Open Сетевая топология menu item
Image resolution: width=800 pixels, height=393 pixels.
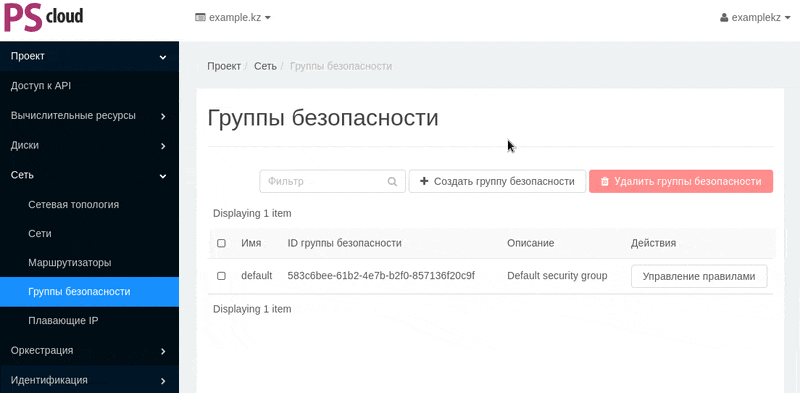coord(89,205)
